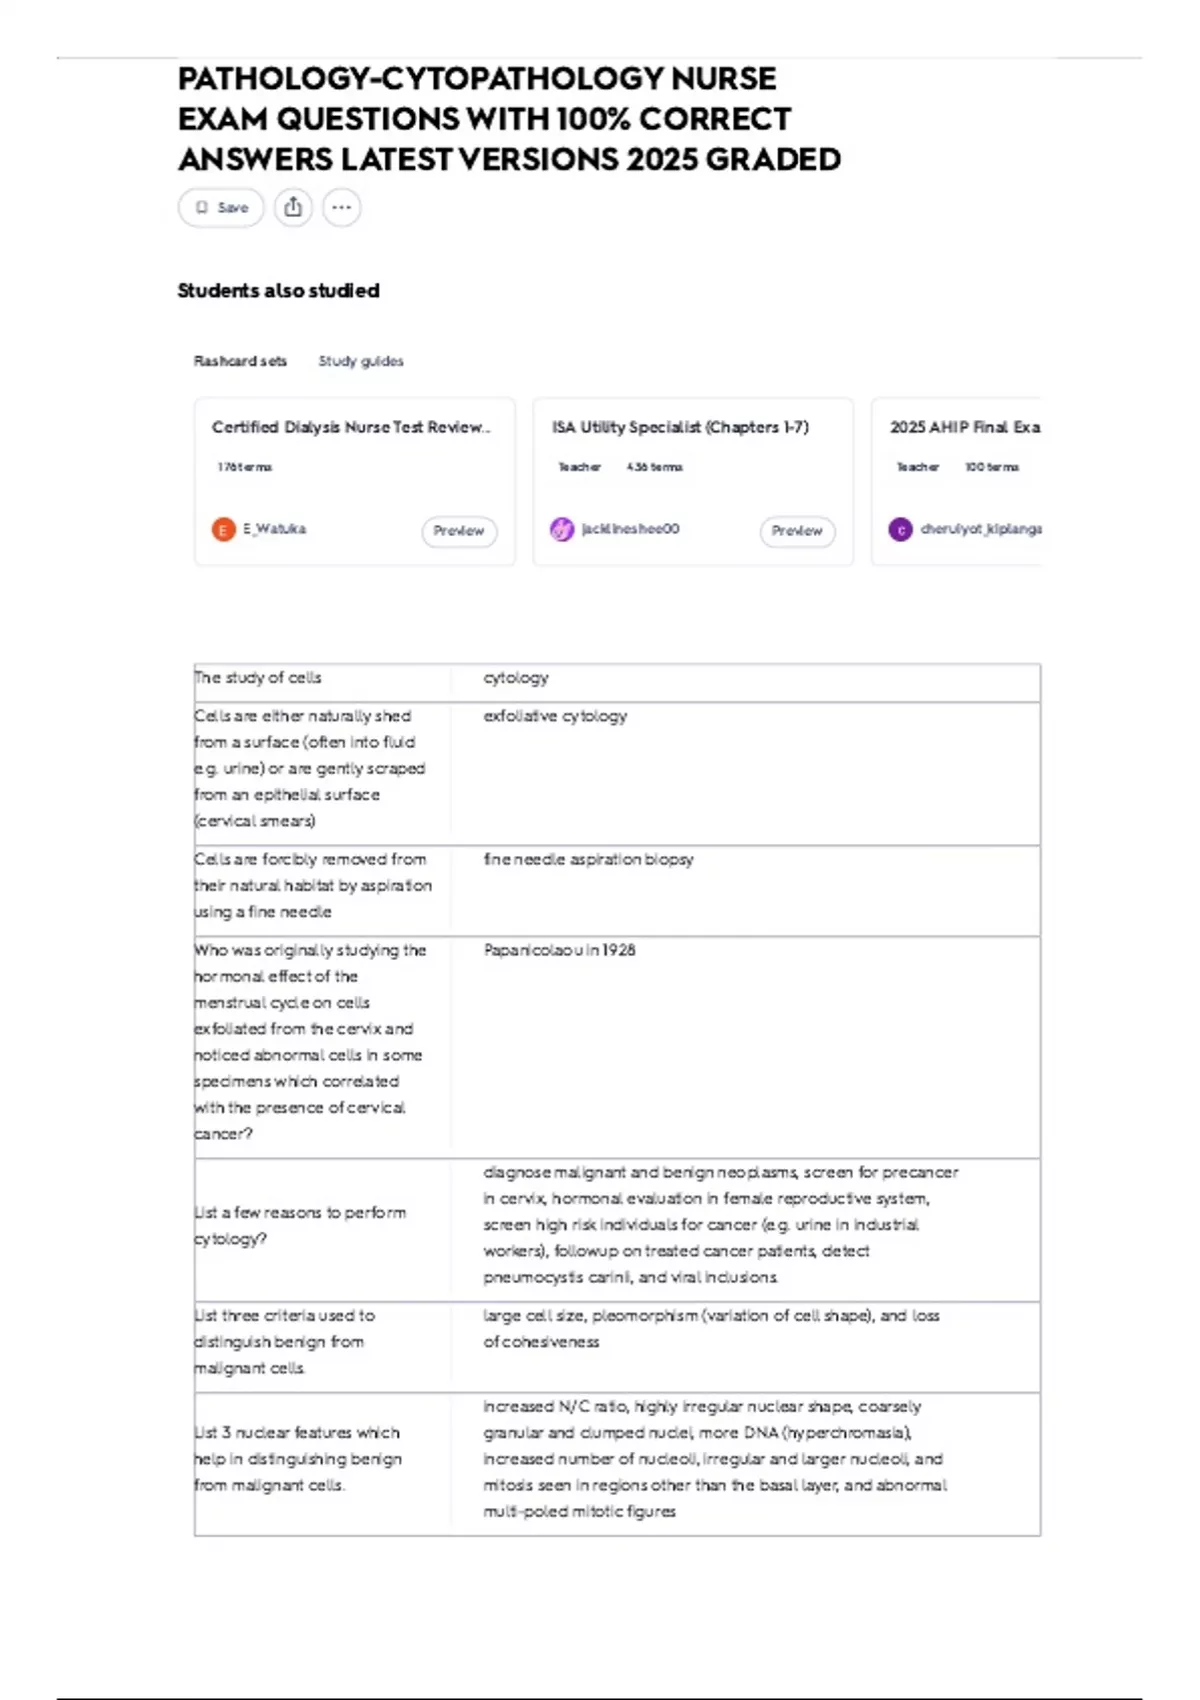This screenshot has height=1700, width=1200.
Task: Click the Save bookmark button
Action: [x=221, y=208]
